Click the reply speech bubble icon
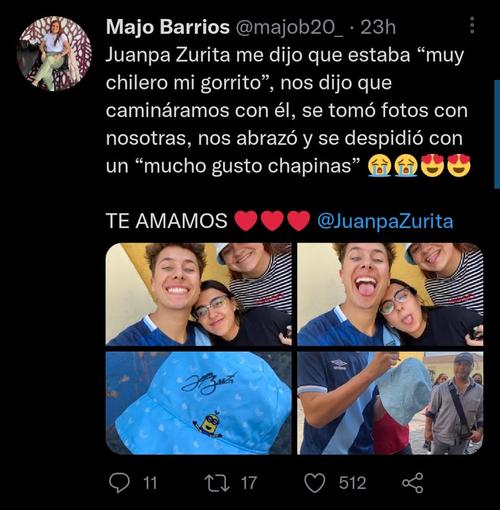The image size is (500, 510). point(119,483)
